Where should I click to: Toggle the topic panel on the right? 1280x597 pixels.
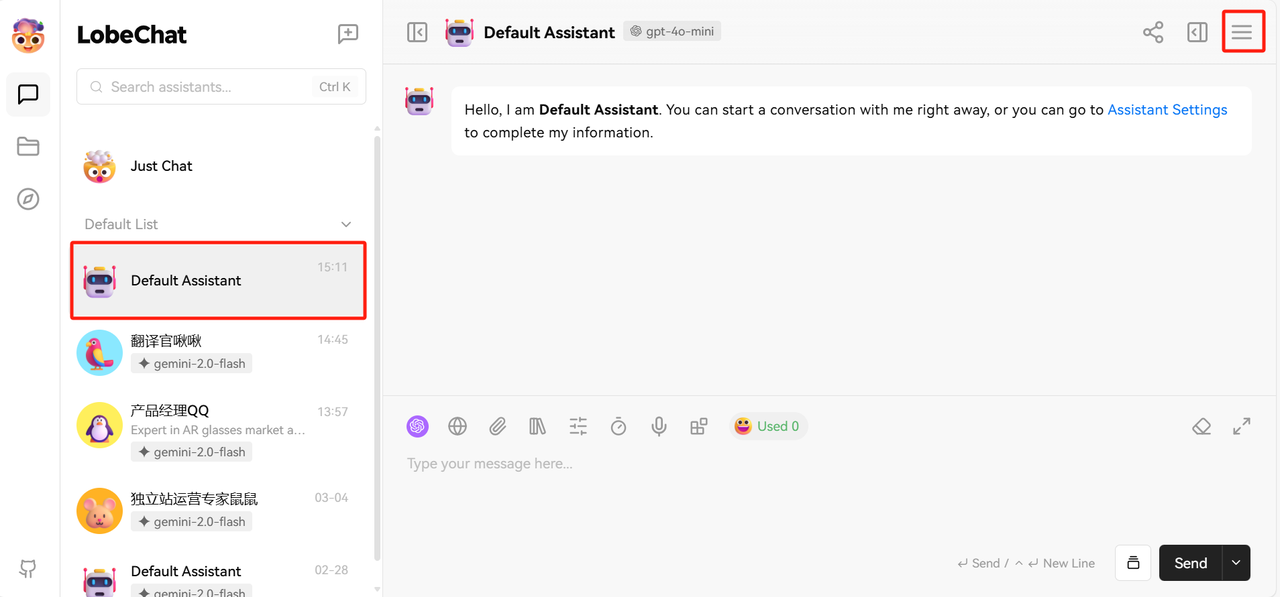click(1197, 33)
